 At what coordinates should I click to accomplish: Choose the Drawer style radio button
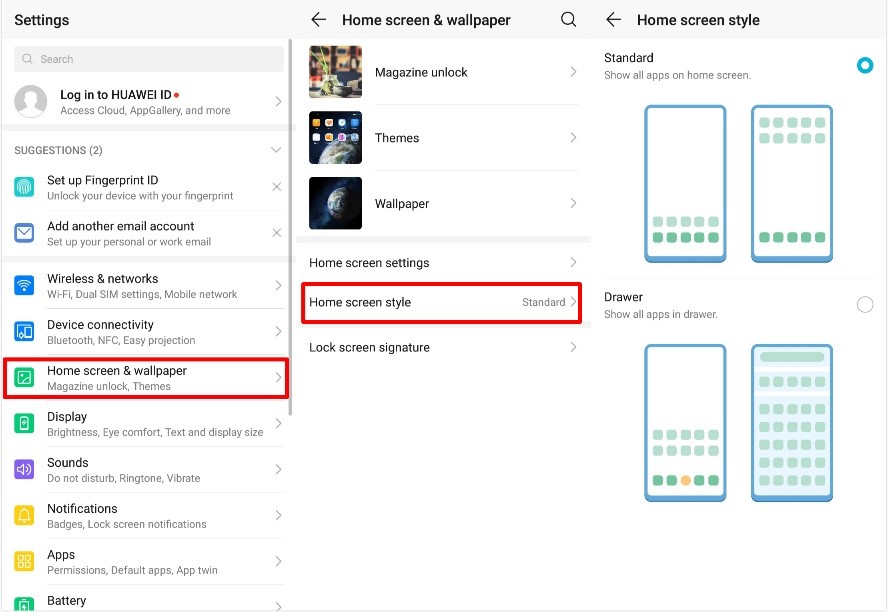pos(864,304)
